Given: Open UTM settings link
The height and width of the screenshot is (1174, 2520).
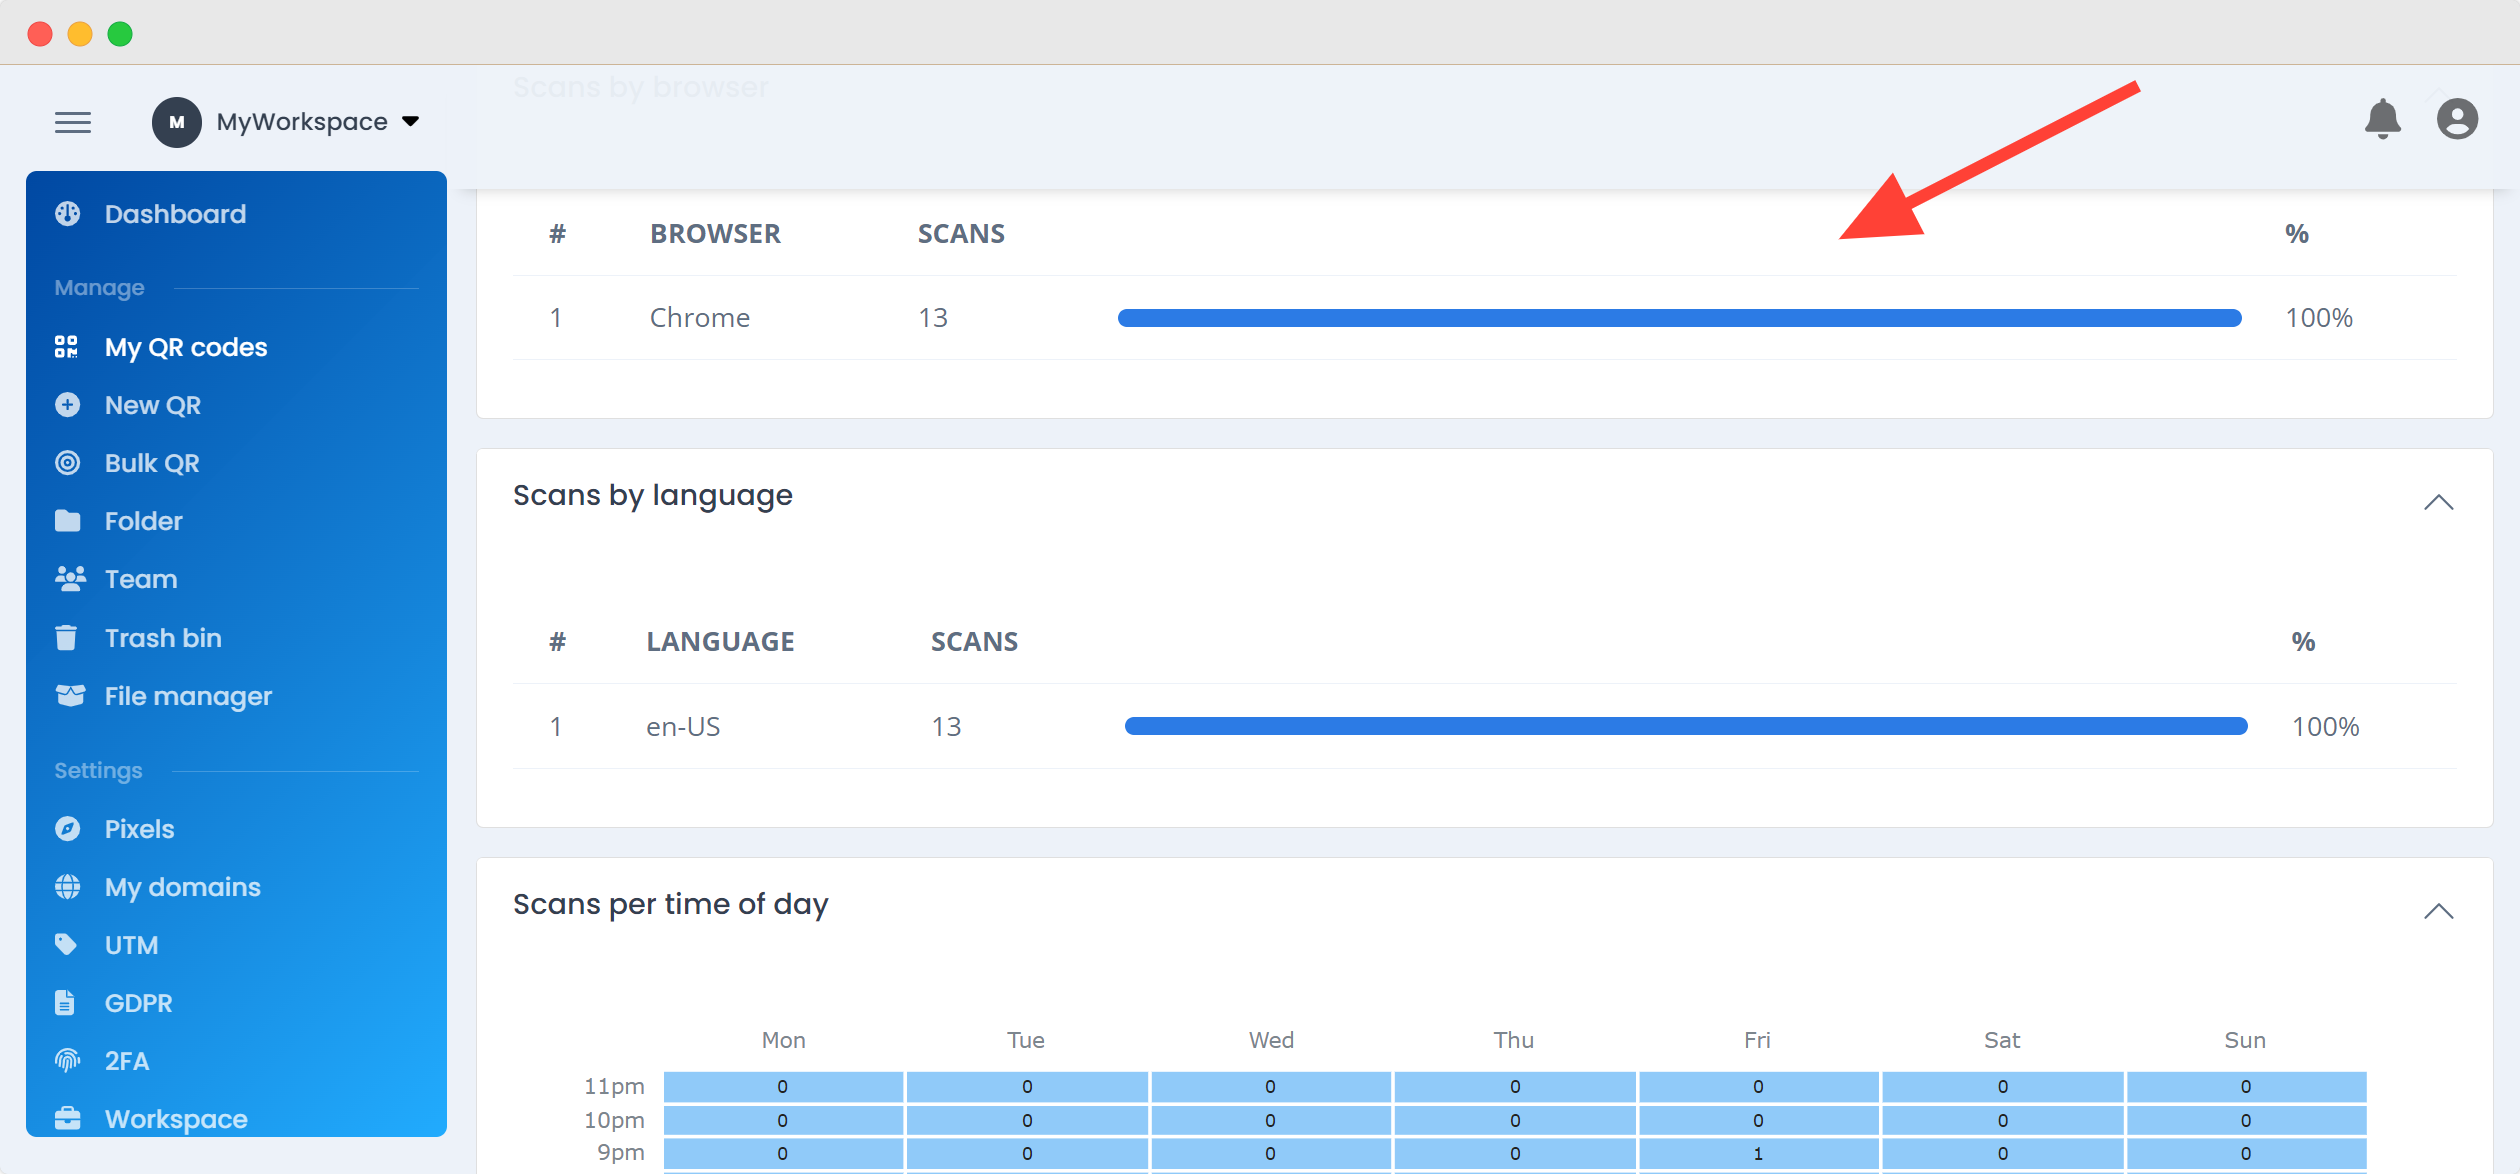Looking at the screenshot, I should [131, 945].
